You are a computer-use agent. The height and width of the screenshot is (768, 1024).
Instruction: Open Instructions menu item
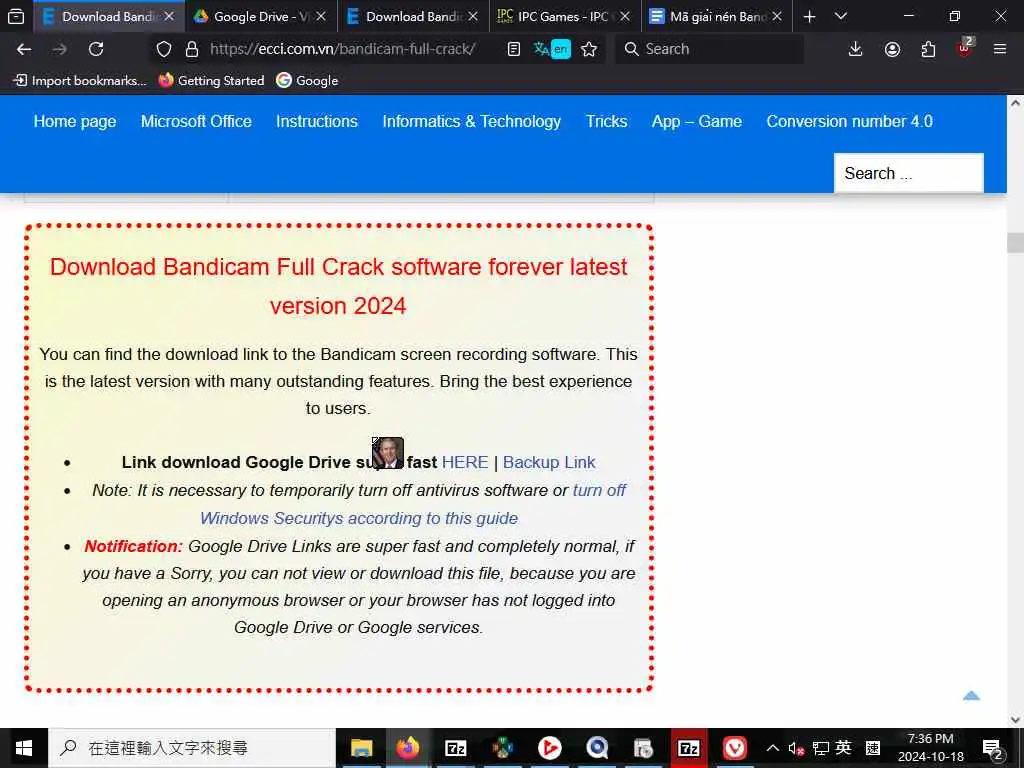(x=317, y=121)
